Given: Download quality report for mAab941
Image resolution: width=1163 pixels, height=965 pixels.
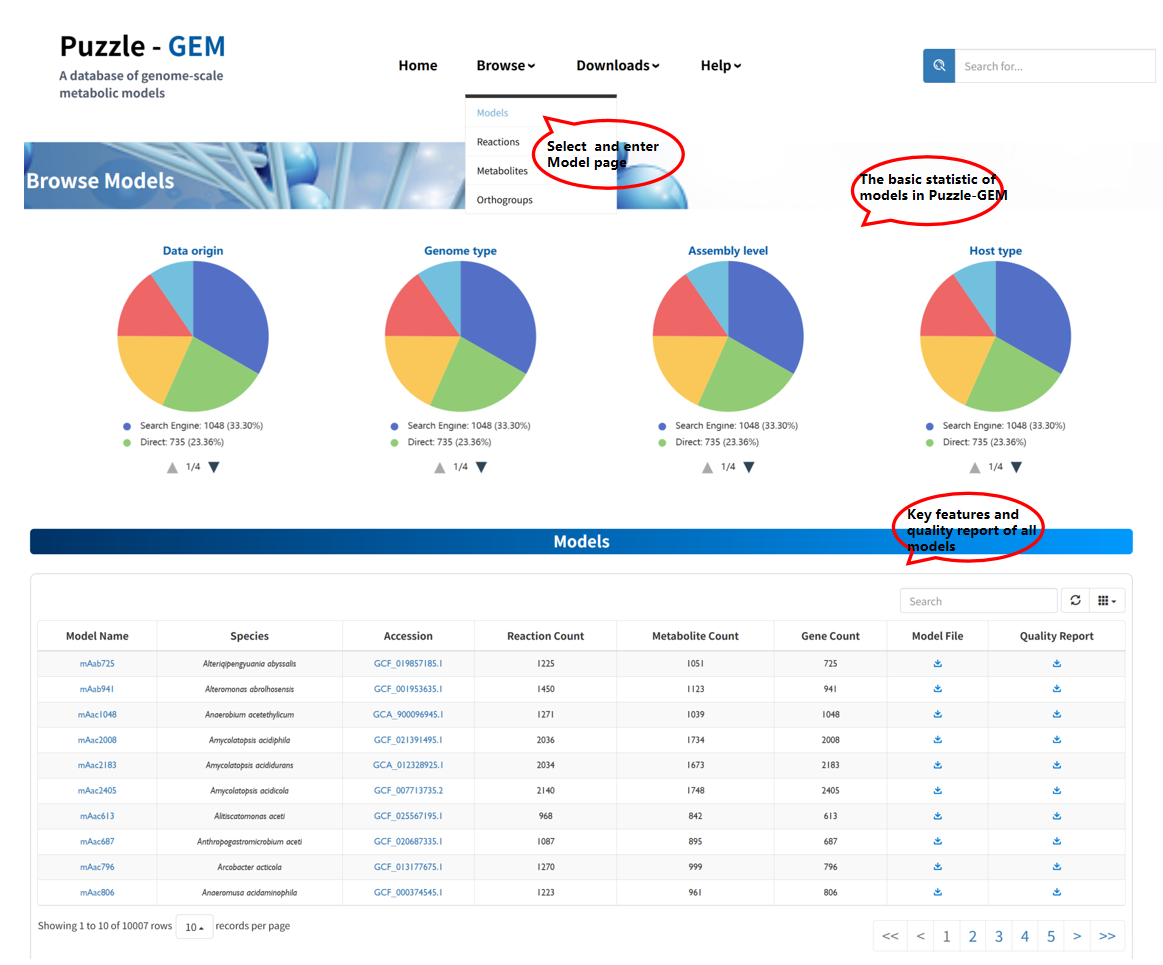Looking at the screenshot, I should (1057, 689).
